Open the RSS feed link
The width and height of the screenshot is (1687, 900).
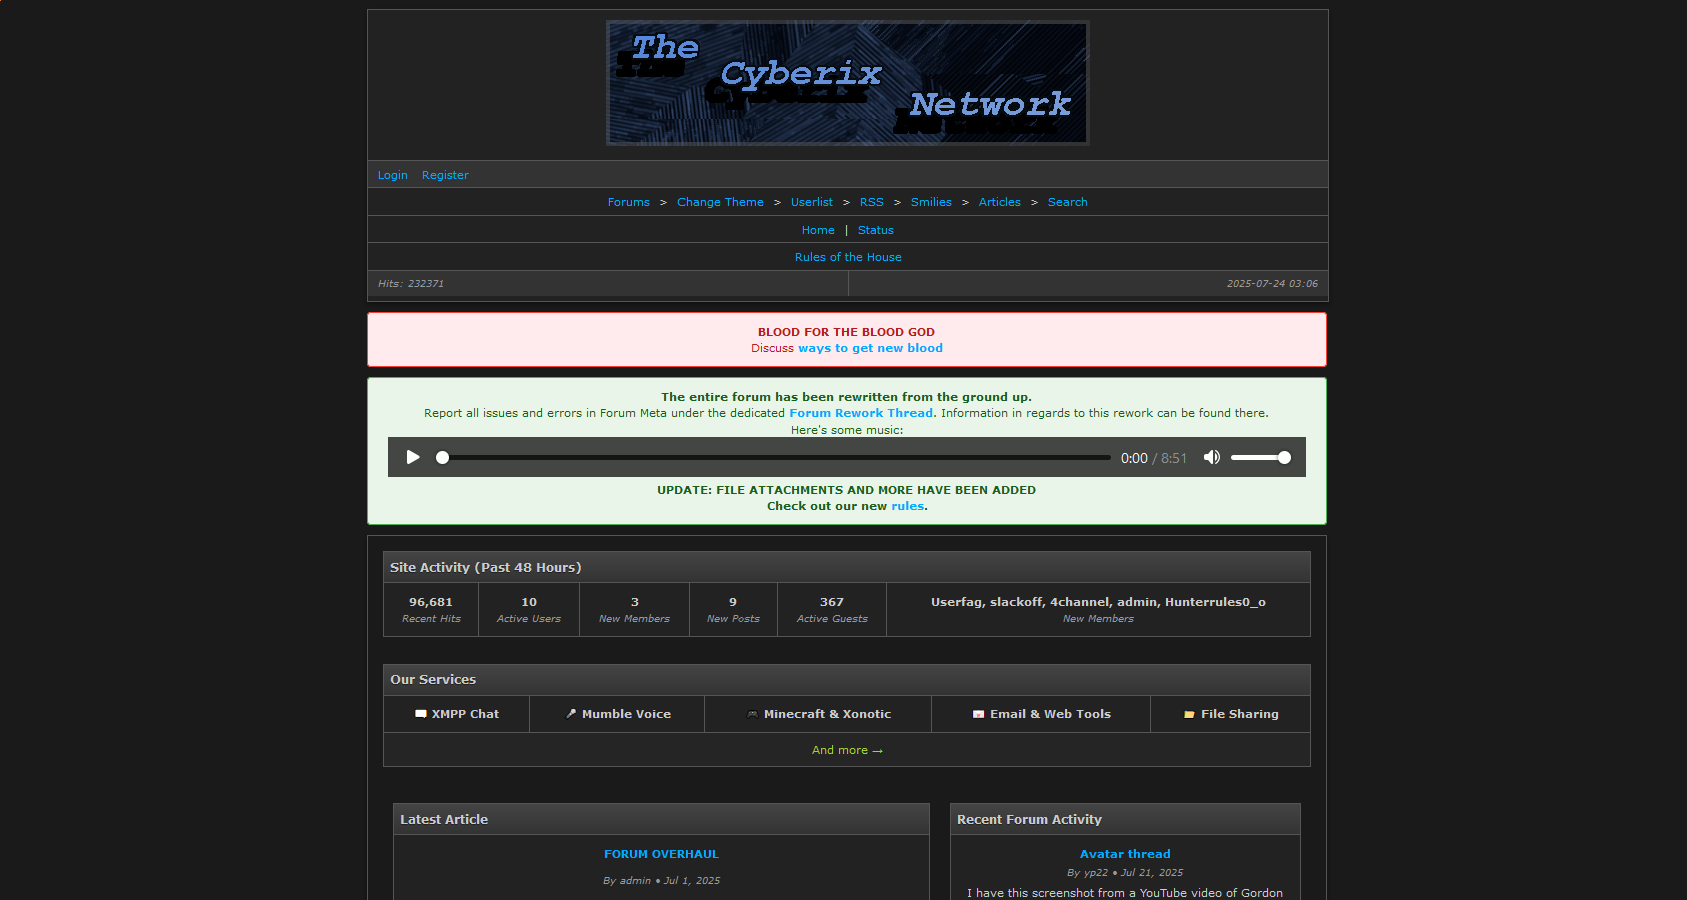tap(872, 202)
